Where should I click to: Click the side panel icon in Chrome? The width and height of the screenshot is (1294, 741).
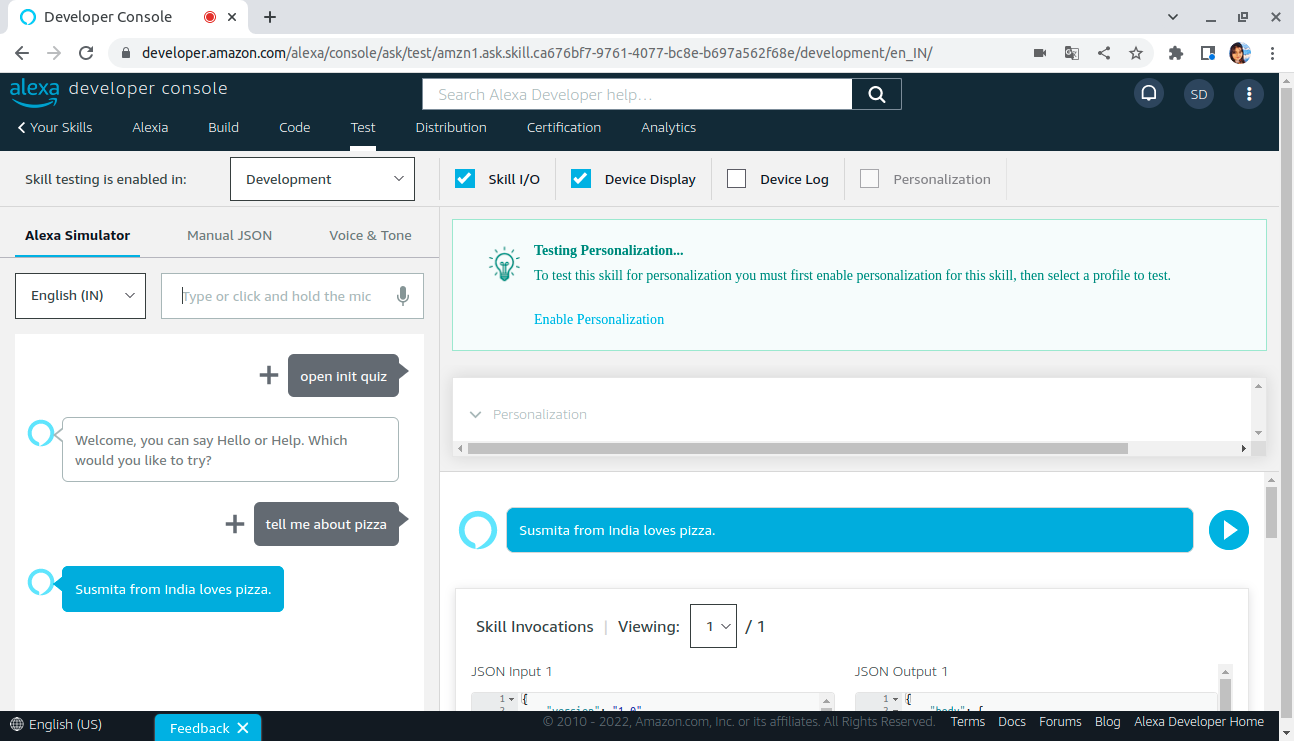pyautogui.click(x=1208, y=53)
